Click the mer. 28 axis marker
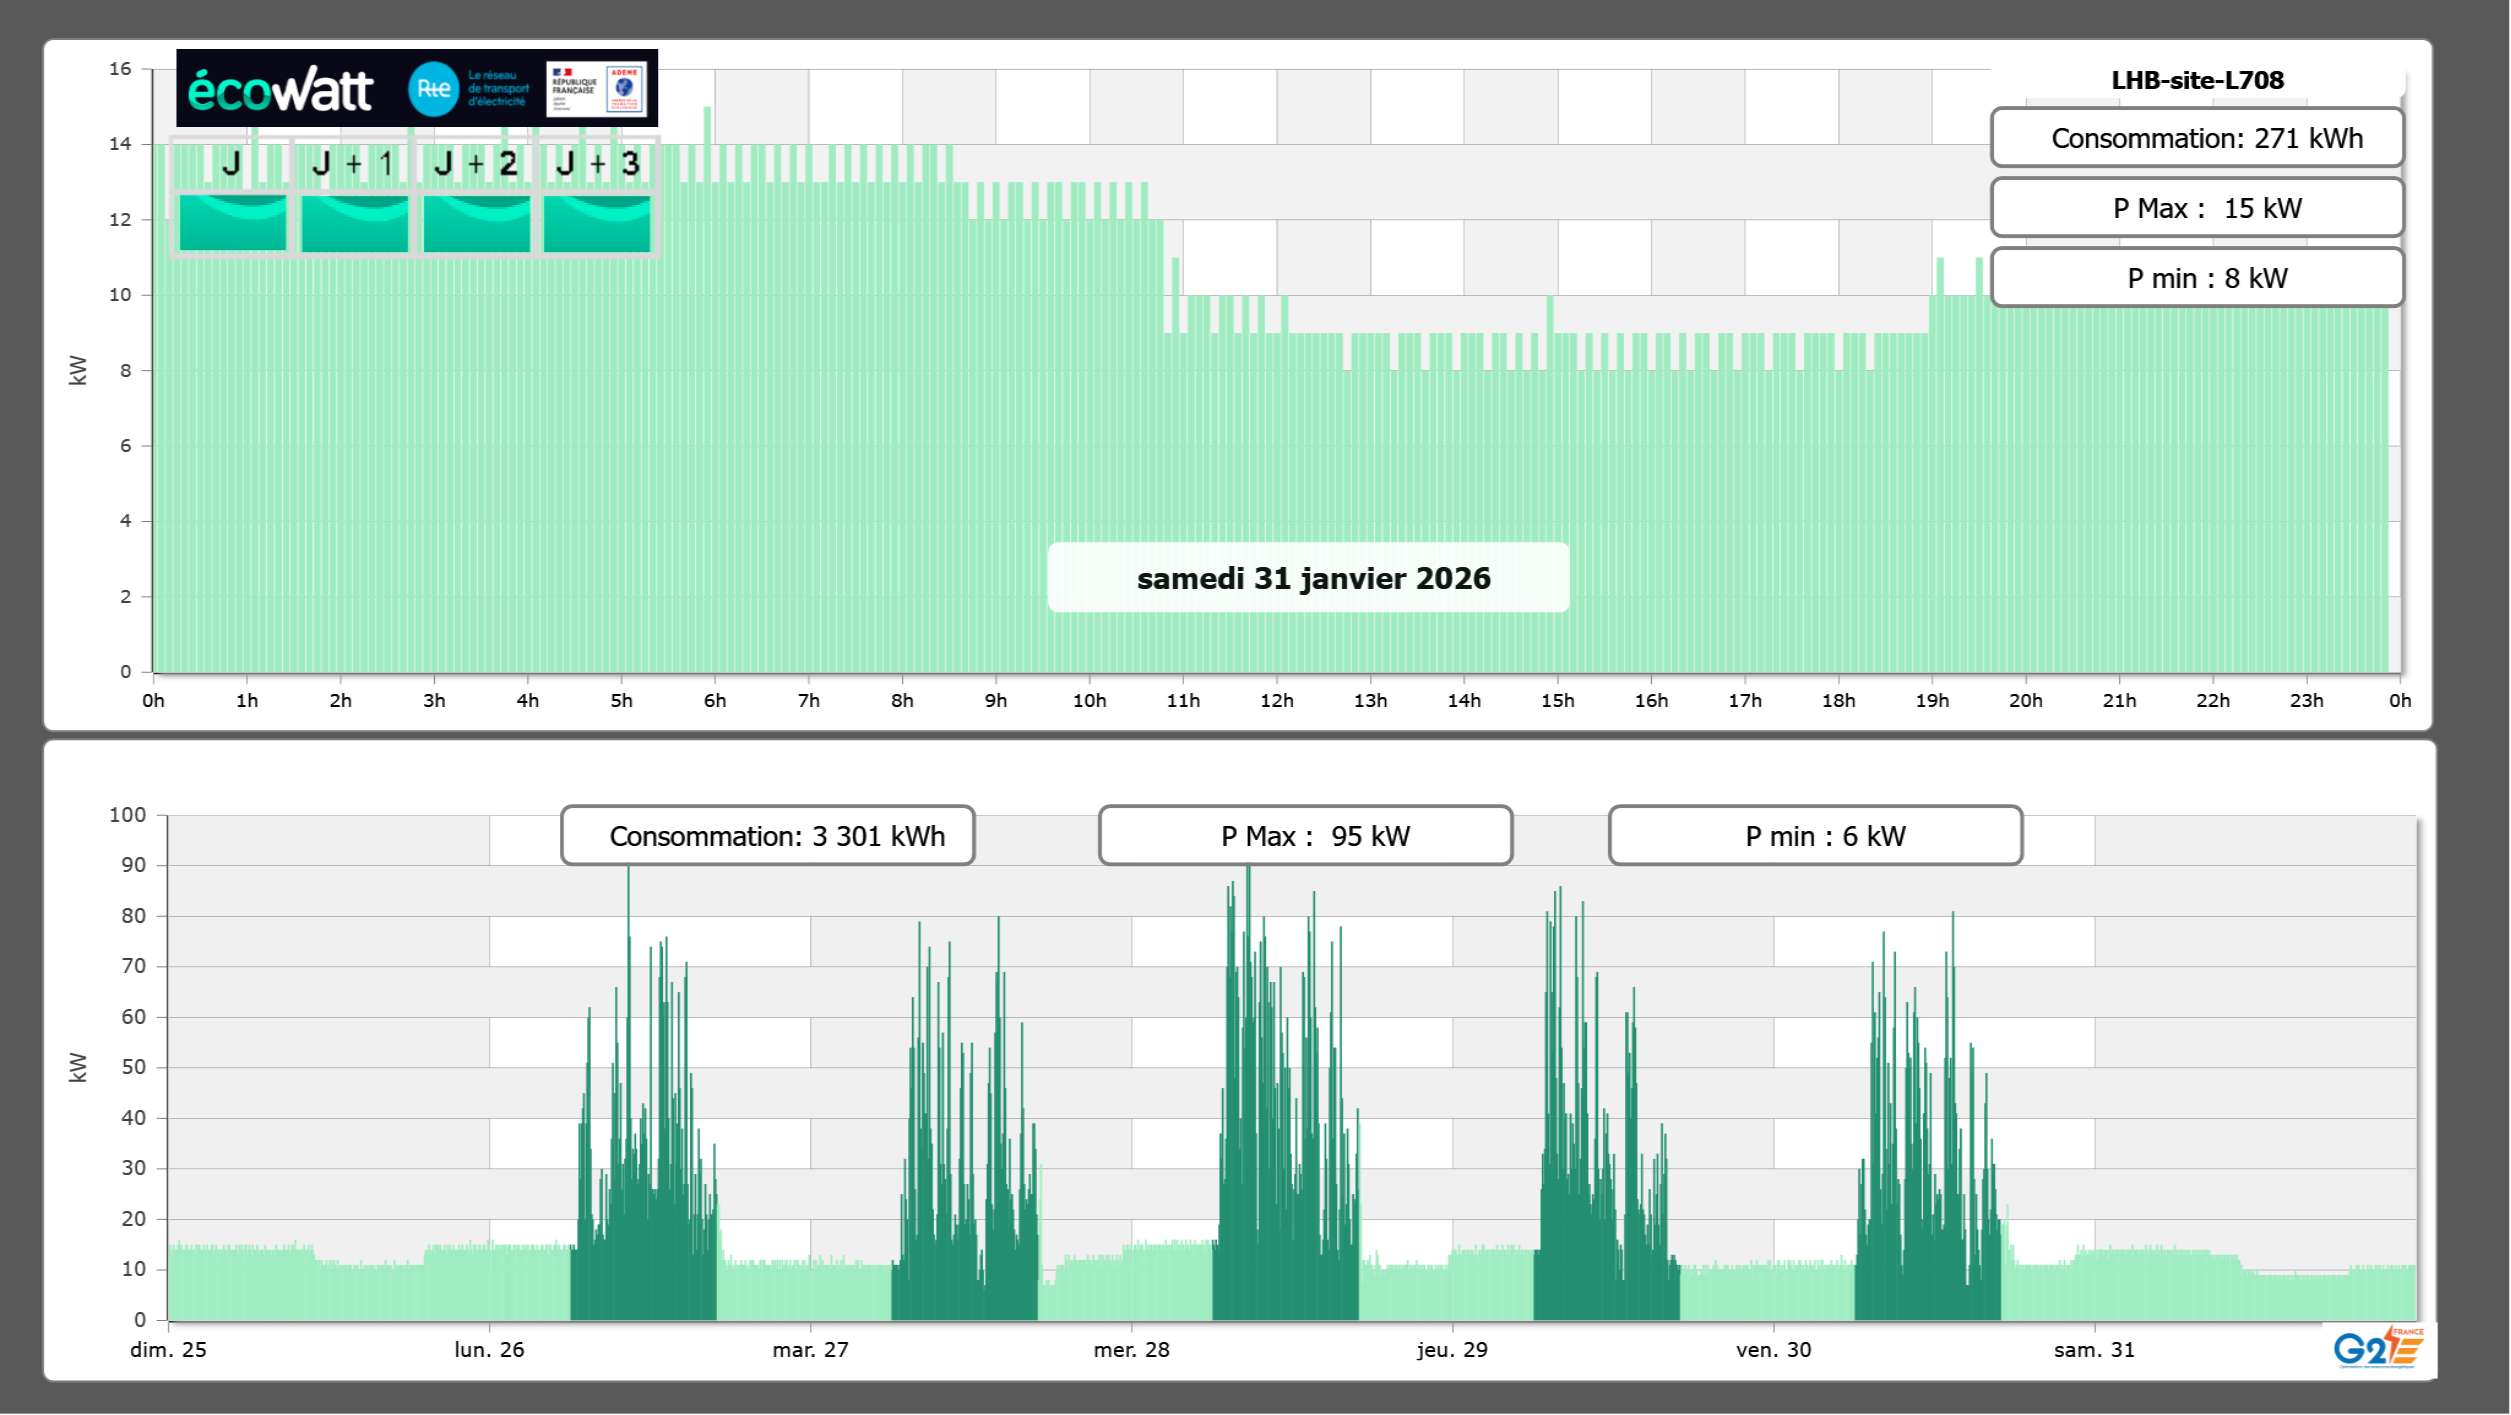The image size is (2511, 1415). click(1131, 1350)
